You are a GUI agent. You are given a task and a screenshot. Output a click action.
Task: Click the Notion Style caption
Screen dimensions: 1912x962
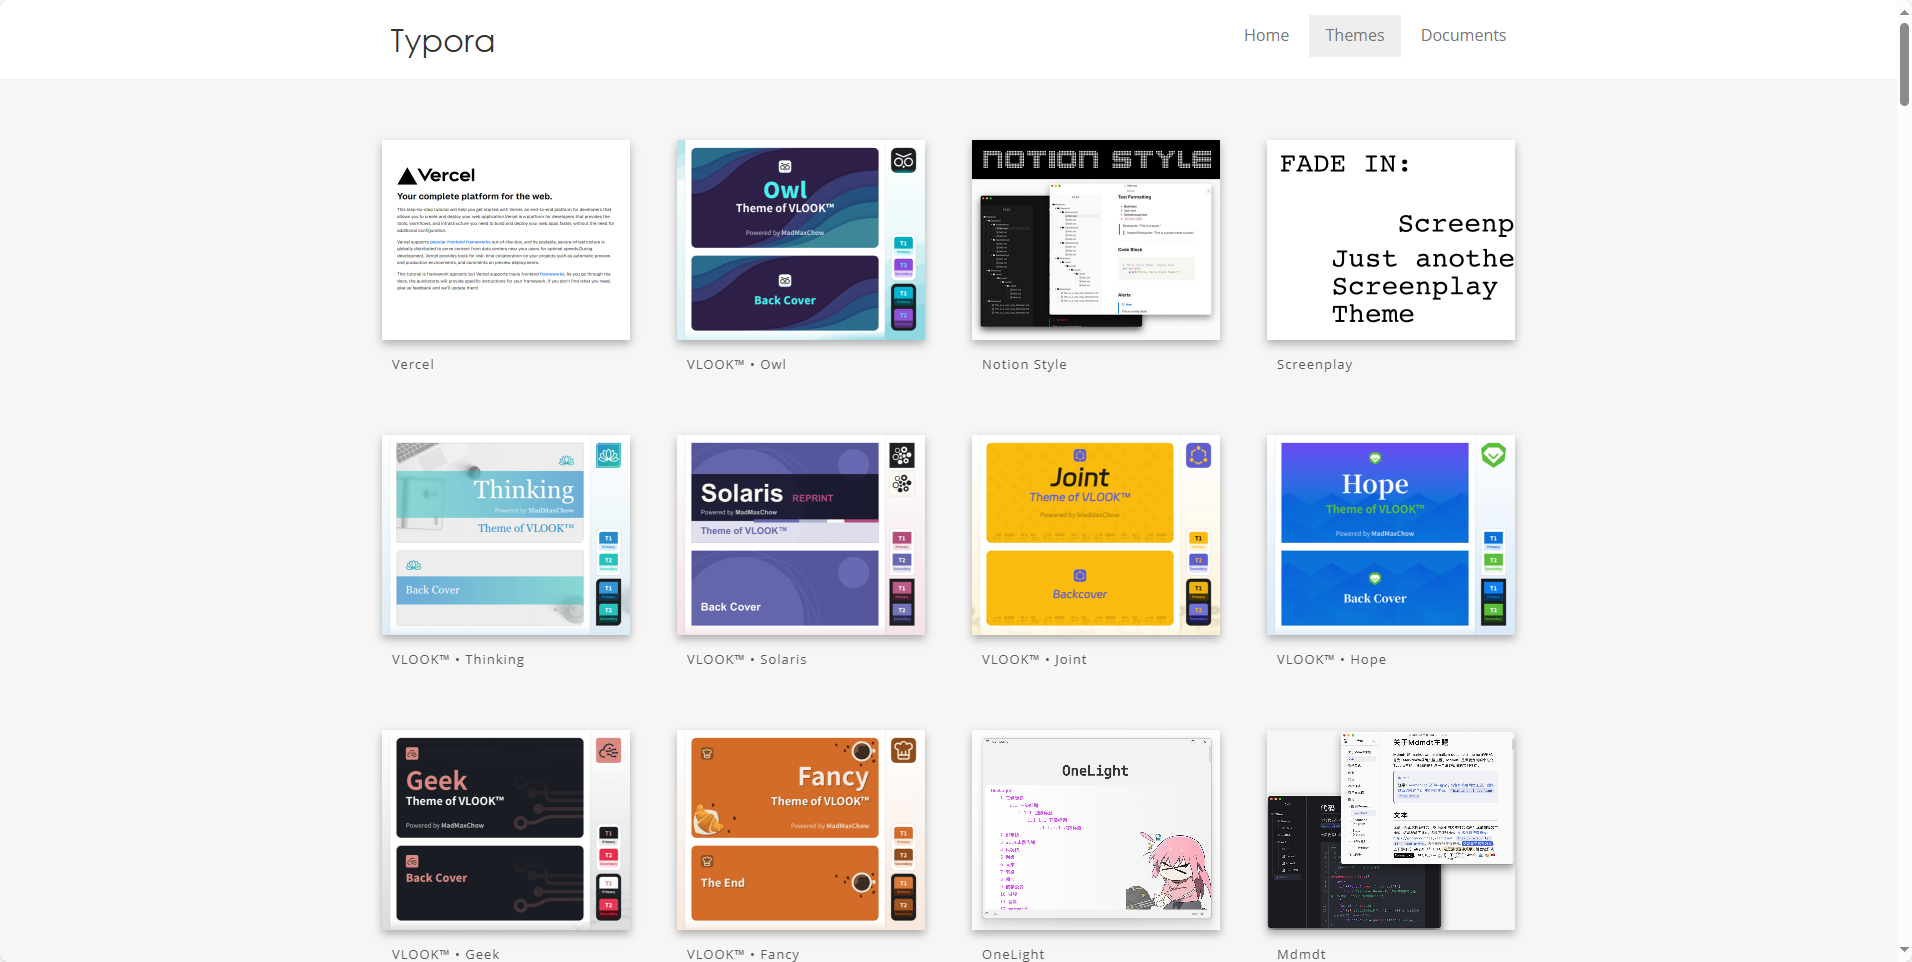coord(1024,365)
